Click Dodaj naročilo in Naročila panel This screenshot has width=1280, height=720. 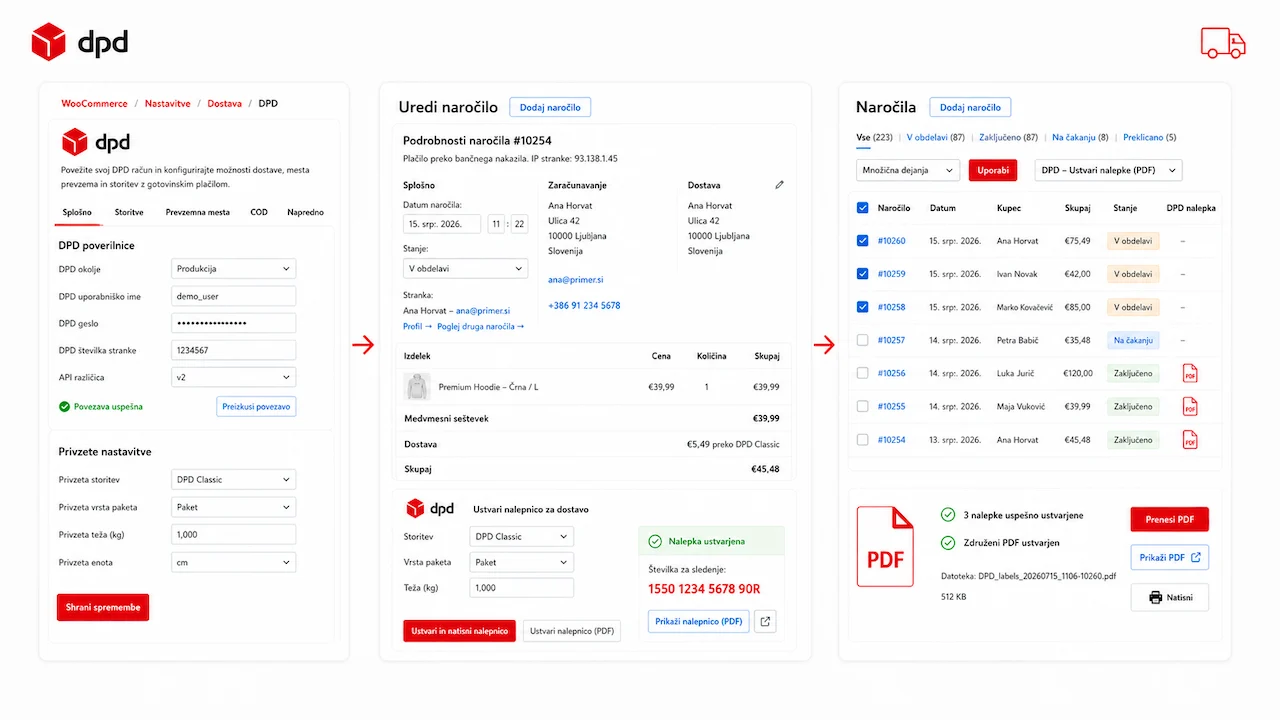pos(970,107)
